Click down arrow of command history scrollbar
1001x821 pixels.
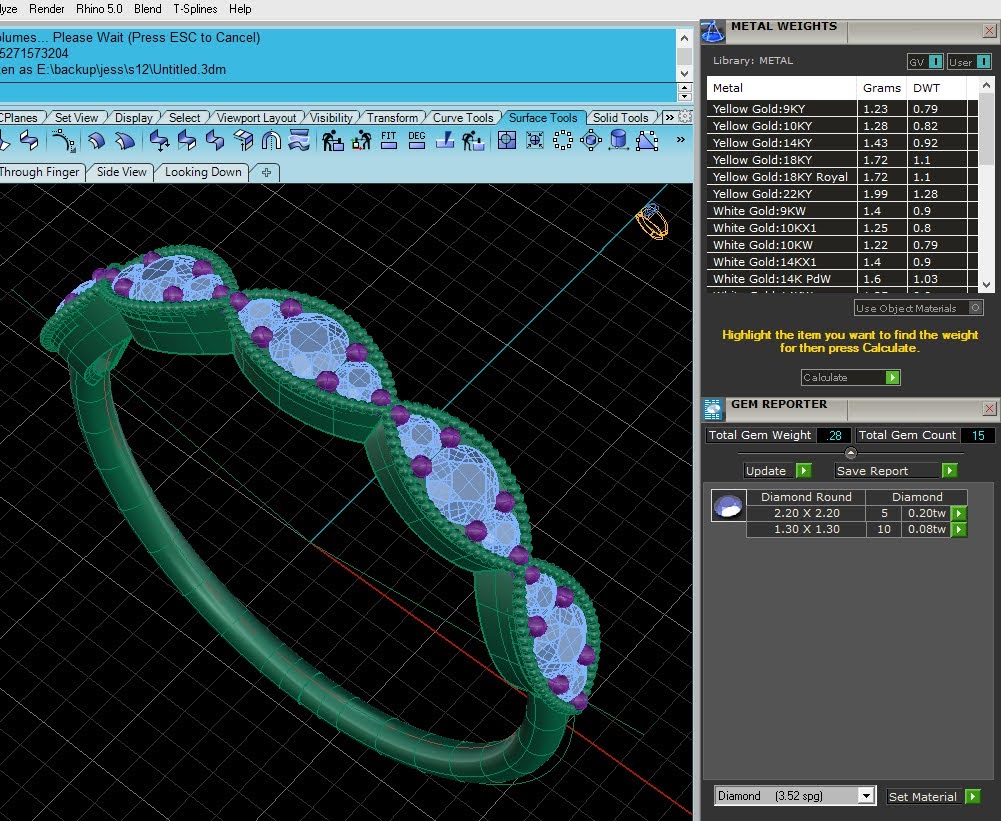pyautogui.click(x=684, y=73)
